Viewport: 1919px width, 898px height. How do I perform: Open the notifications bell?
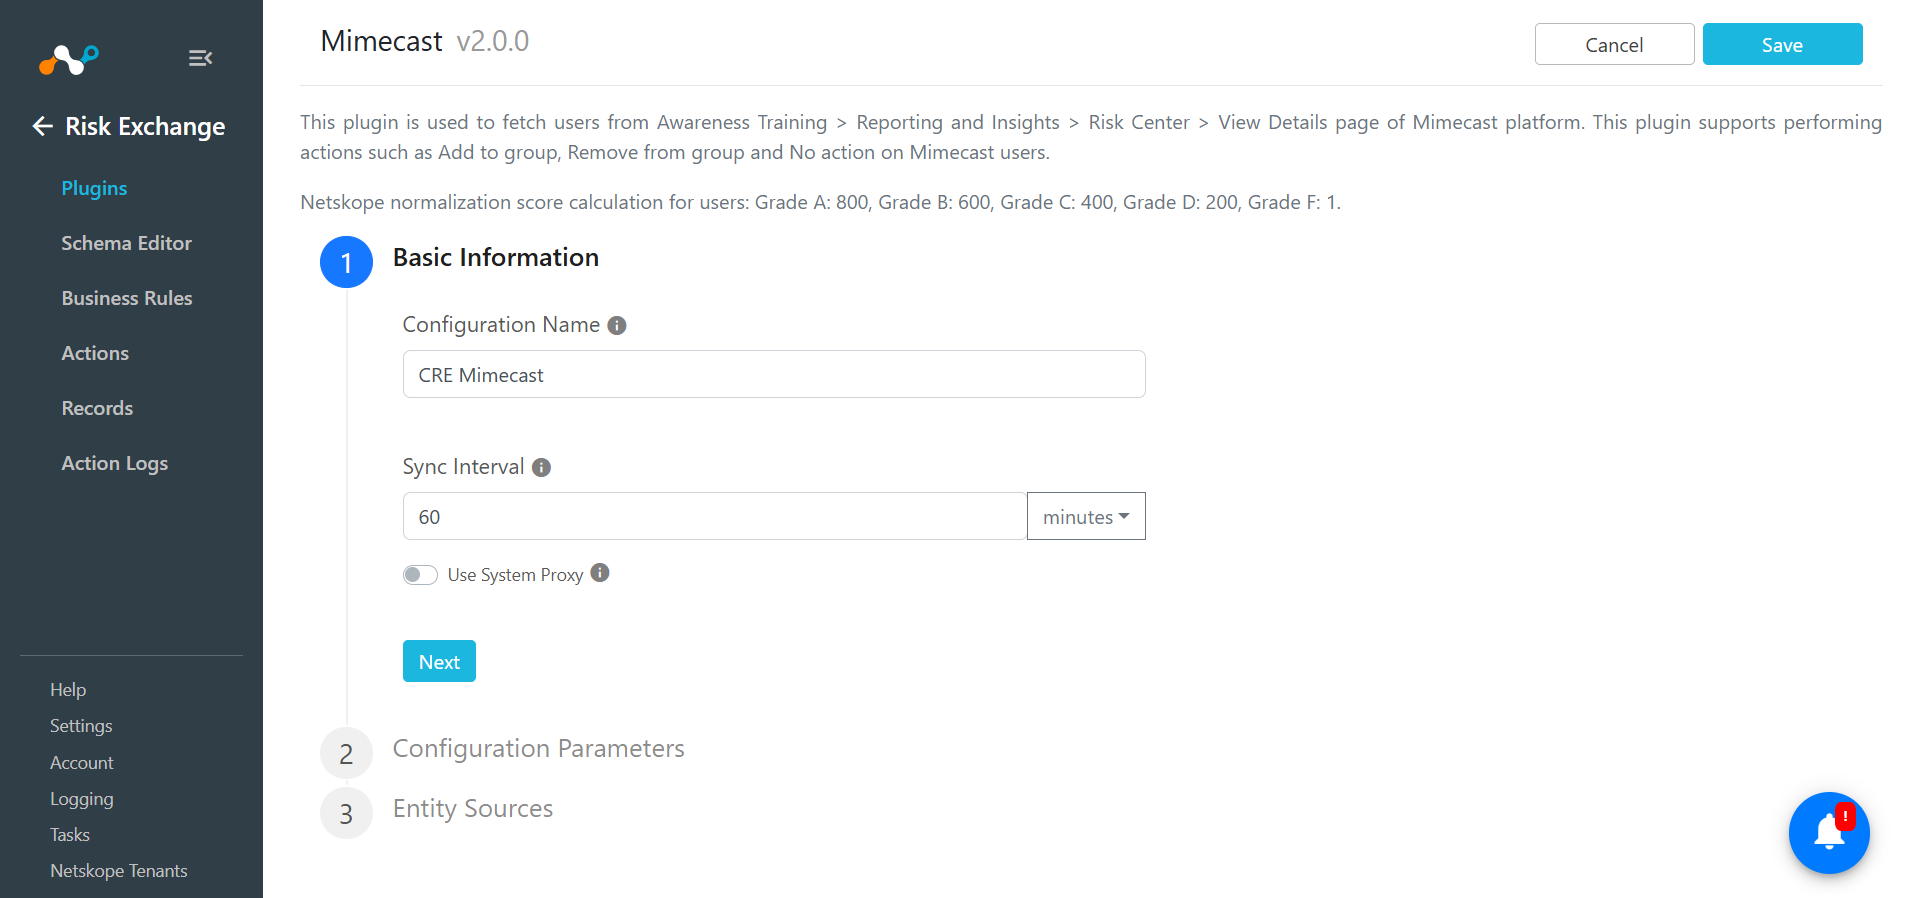pos(1829,832)
